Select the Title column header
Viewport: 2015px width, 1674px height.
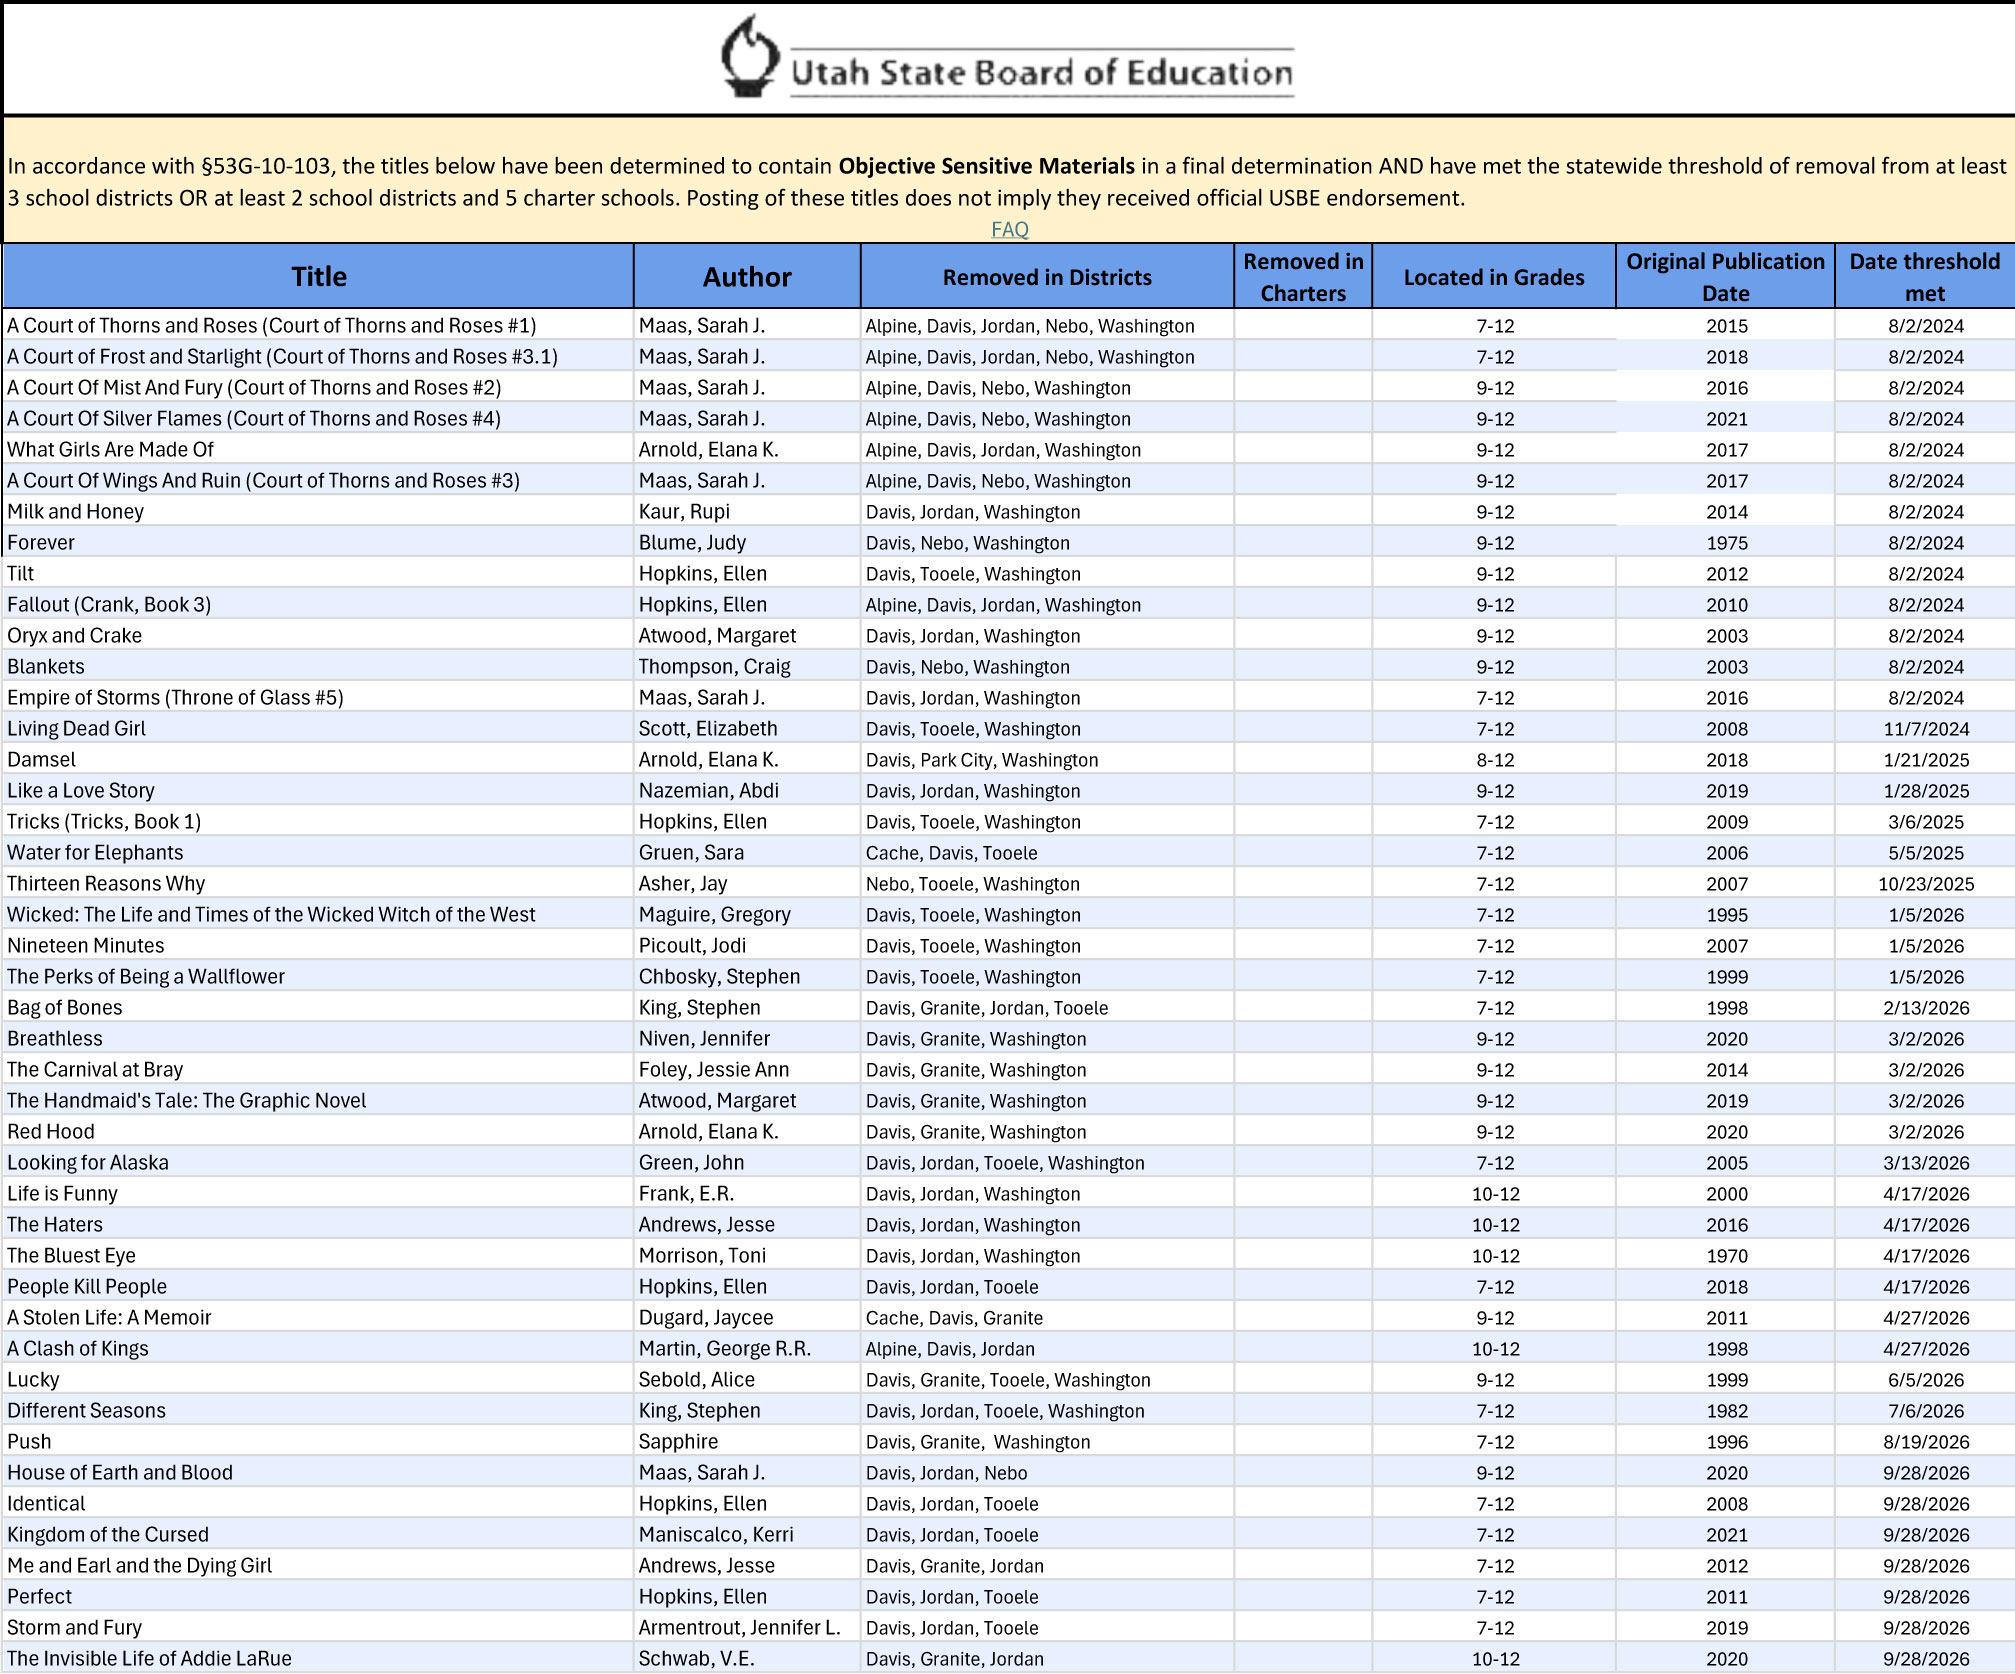pyautogui.click(x=318, y=276)
